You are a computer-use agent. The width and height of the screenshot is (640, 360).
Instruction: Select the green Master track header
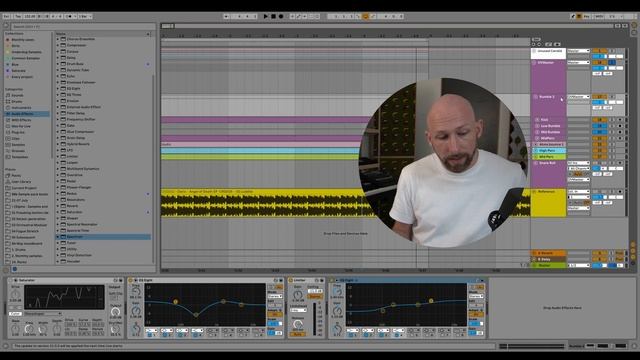548,265
